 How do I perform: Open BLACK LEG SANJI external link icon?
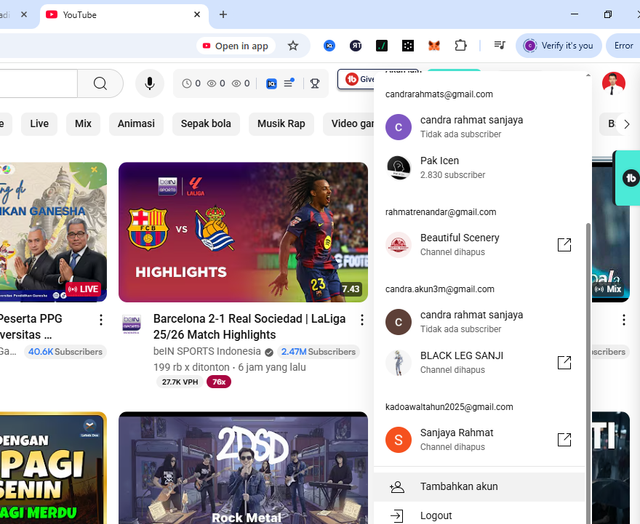564,362
